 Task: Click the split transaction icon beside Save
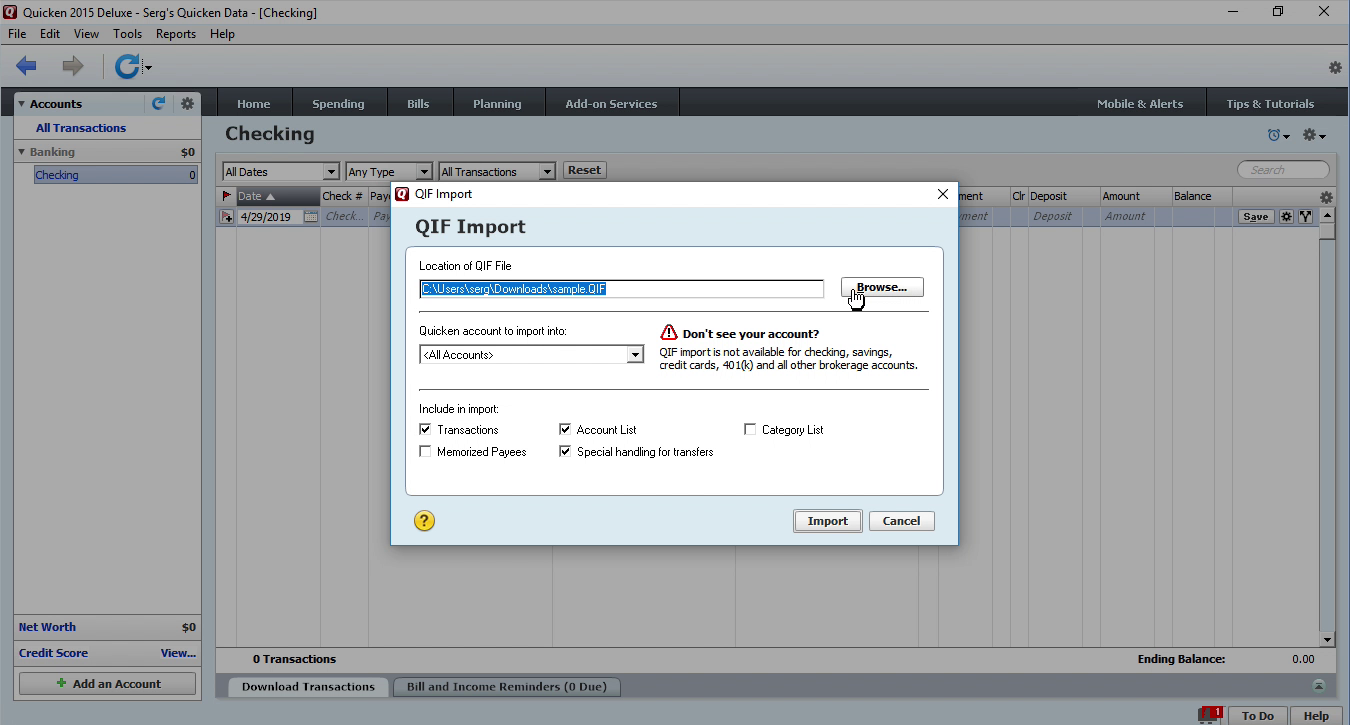pyautogui.click(x=1305, y=216)
